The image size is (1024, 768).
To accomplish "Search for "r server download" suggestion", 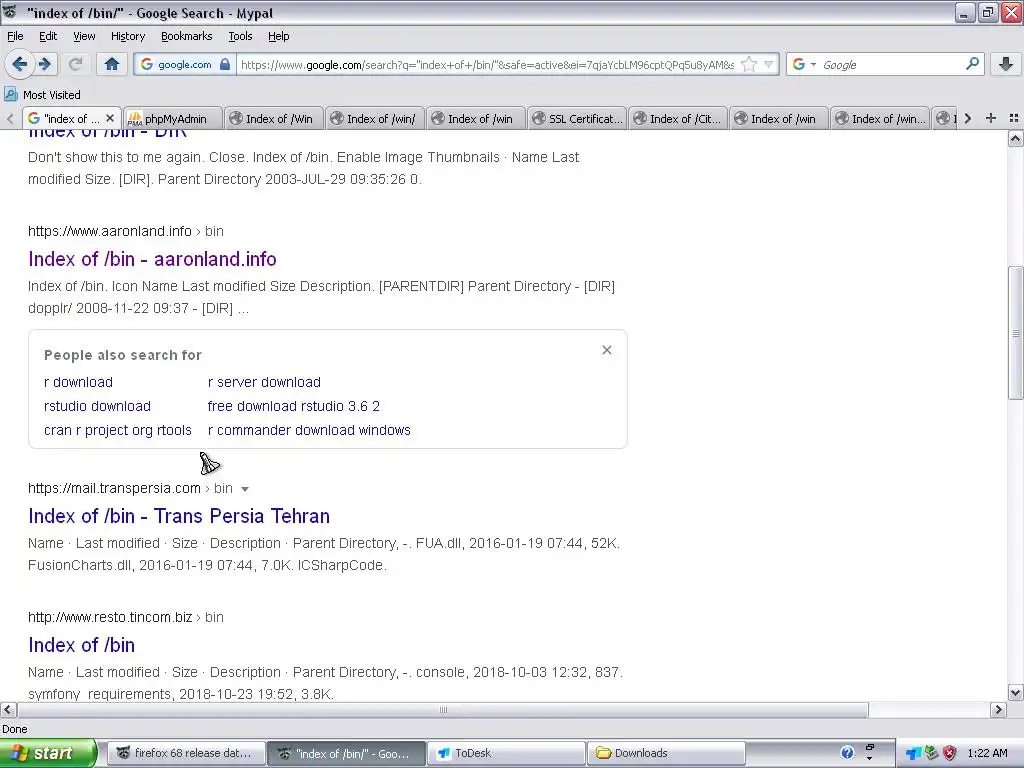I will 264,382.
